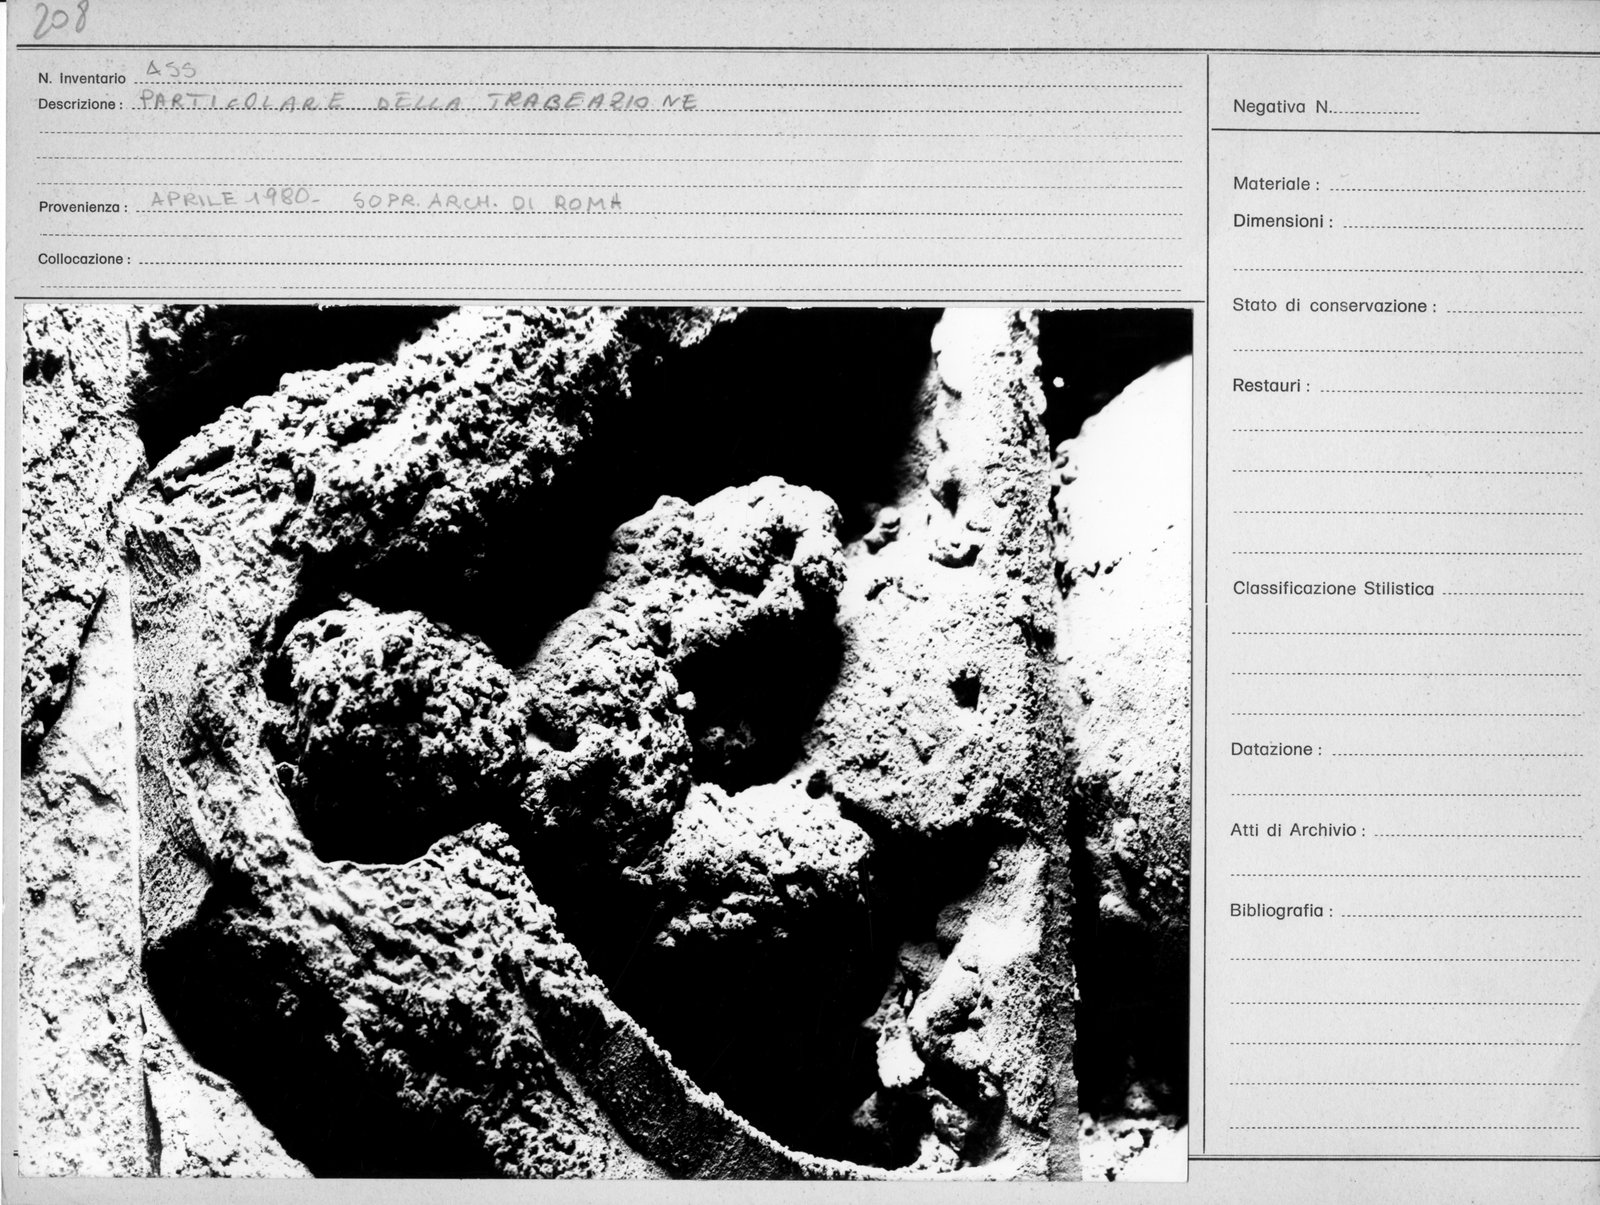This screenshot has height=1205, width=1600.
Task: Click the 'N. Inventario' label
Action: tap(82, 78)
